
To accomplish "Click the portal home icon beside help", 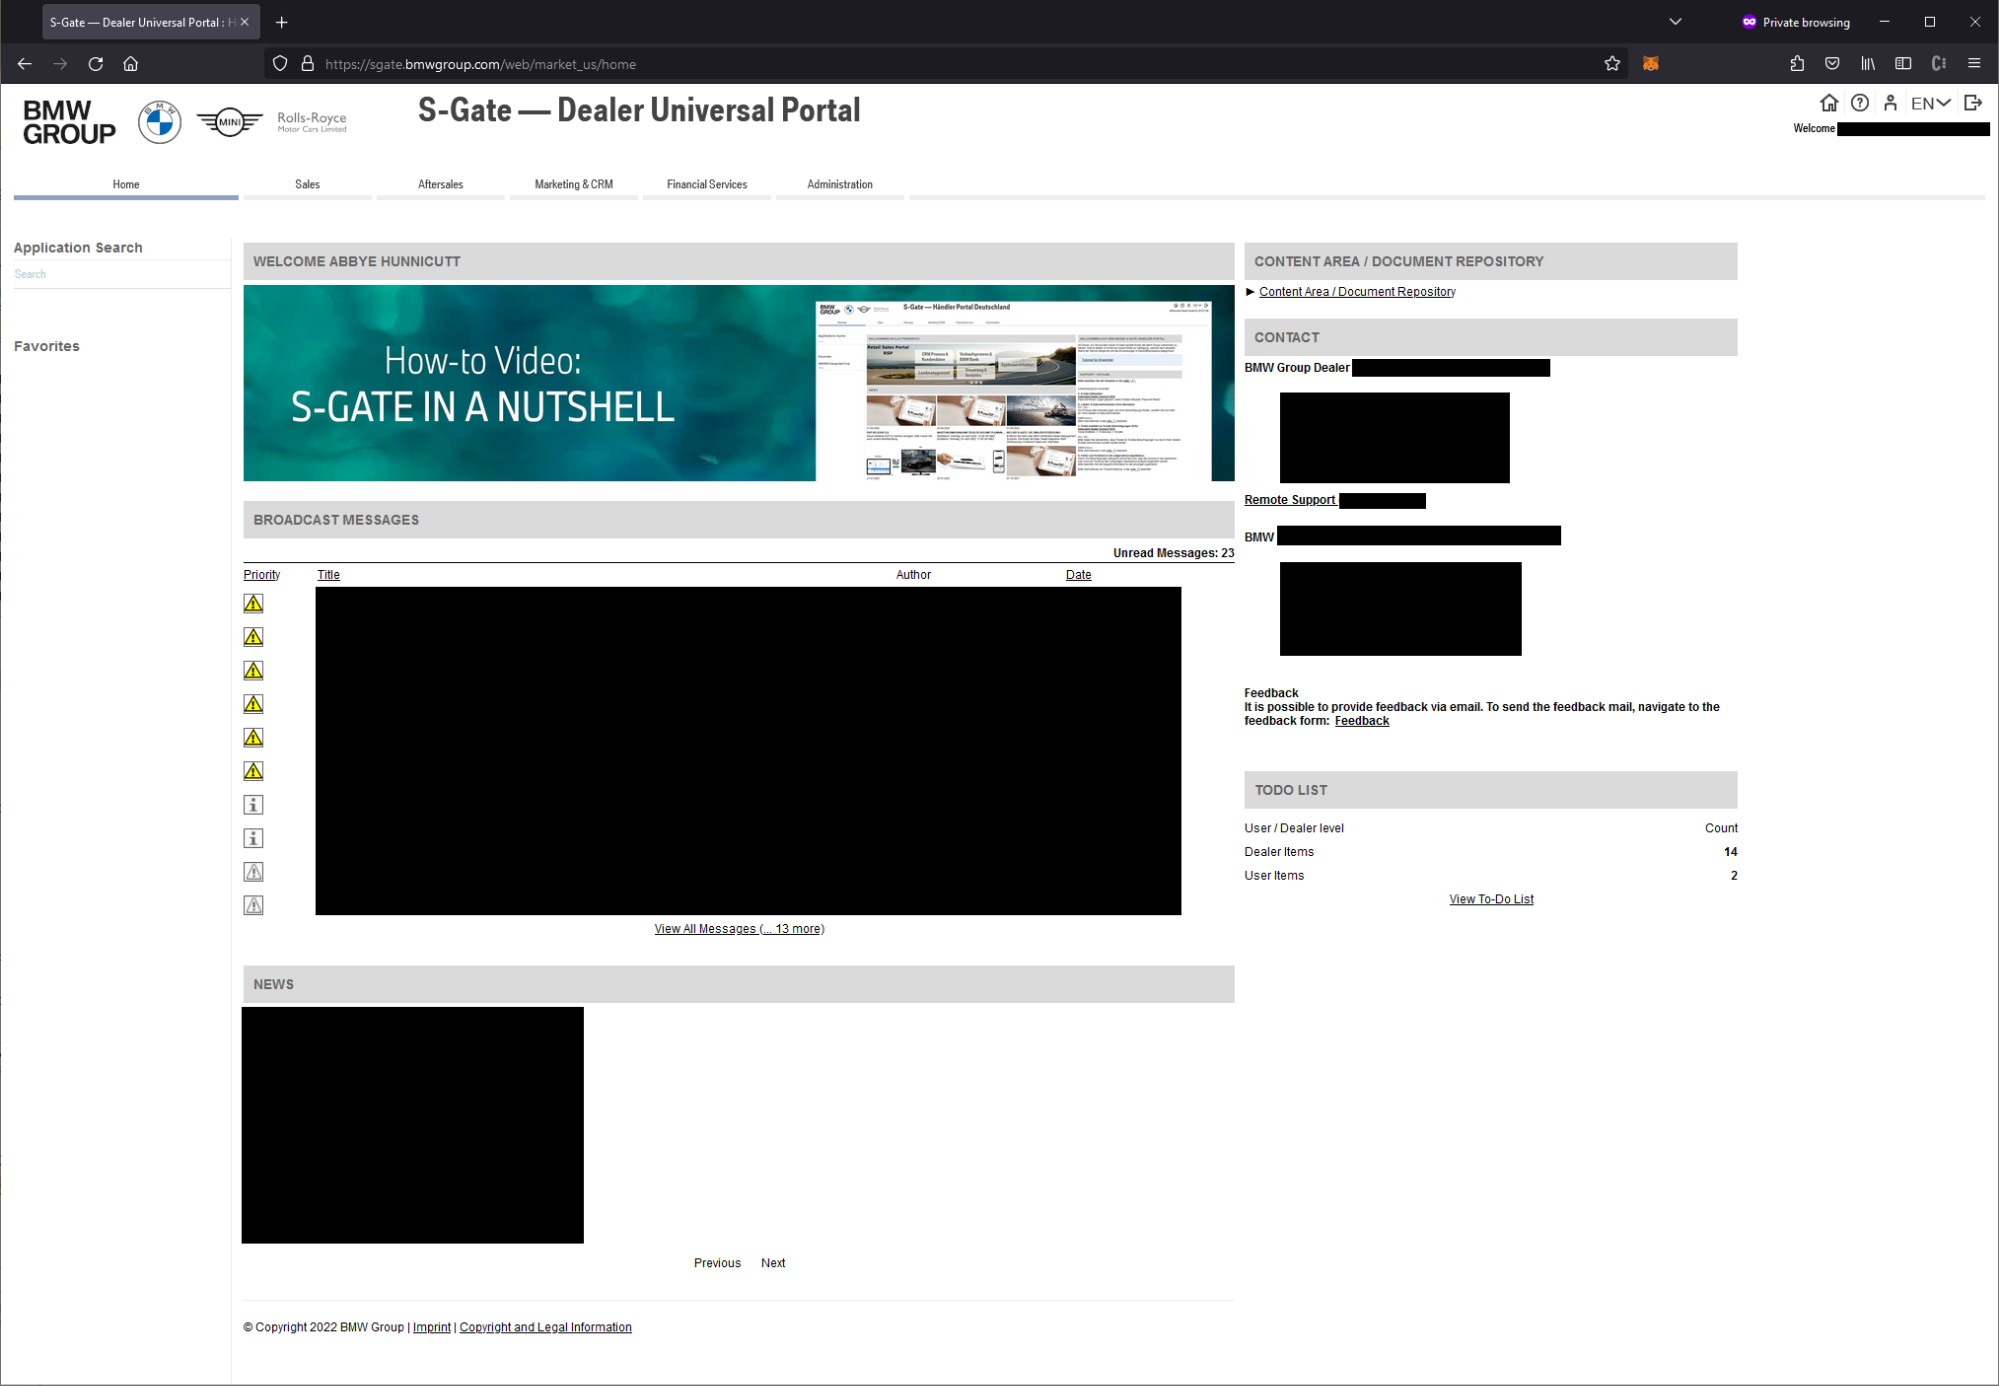I will pyautogui.click(x=1828, y=103).
